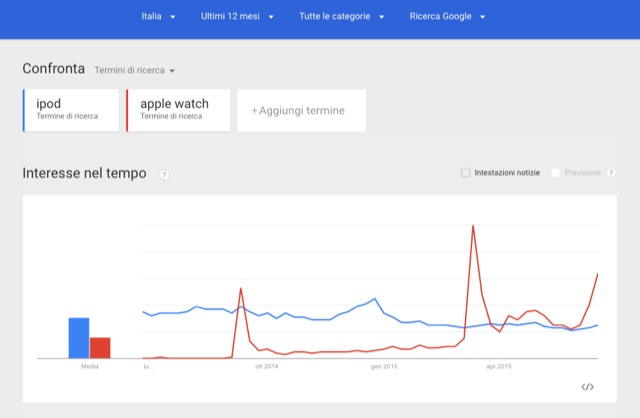Click the red apple watch average bar
This screenshot has height=418, width=640.
tap(100, 347)
